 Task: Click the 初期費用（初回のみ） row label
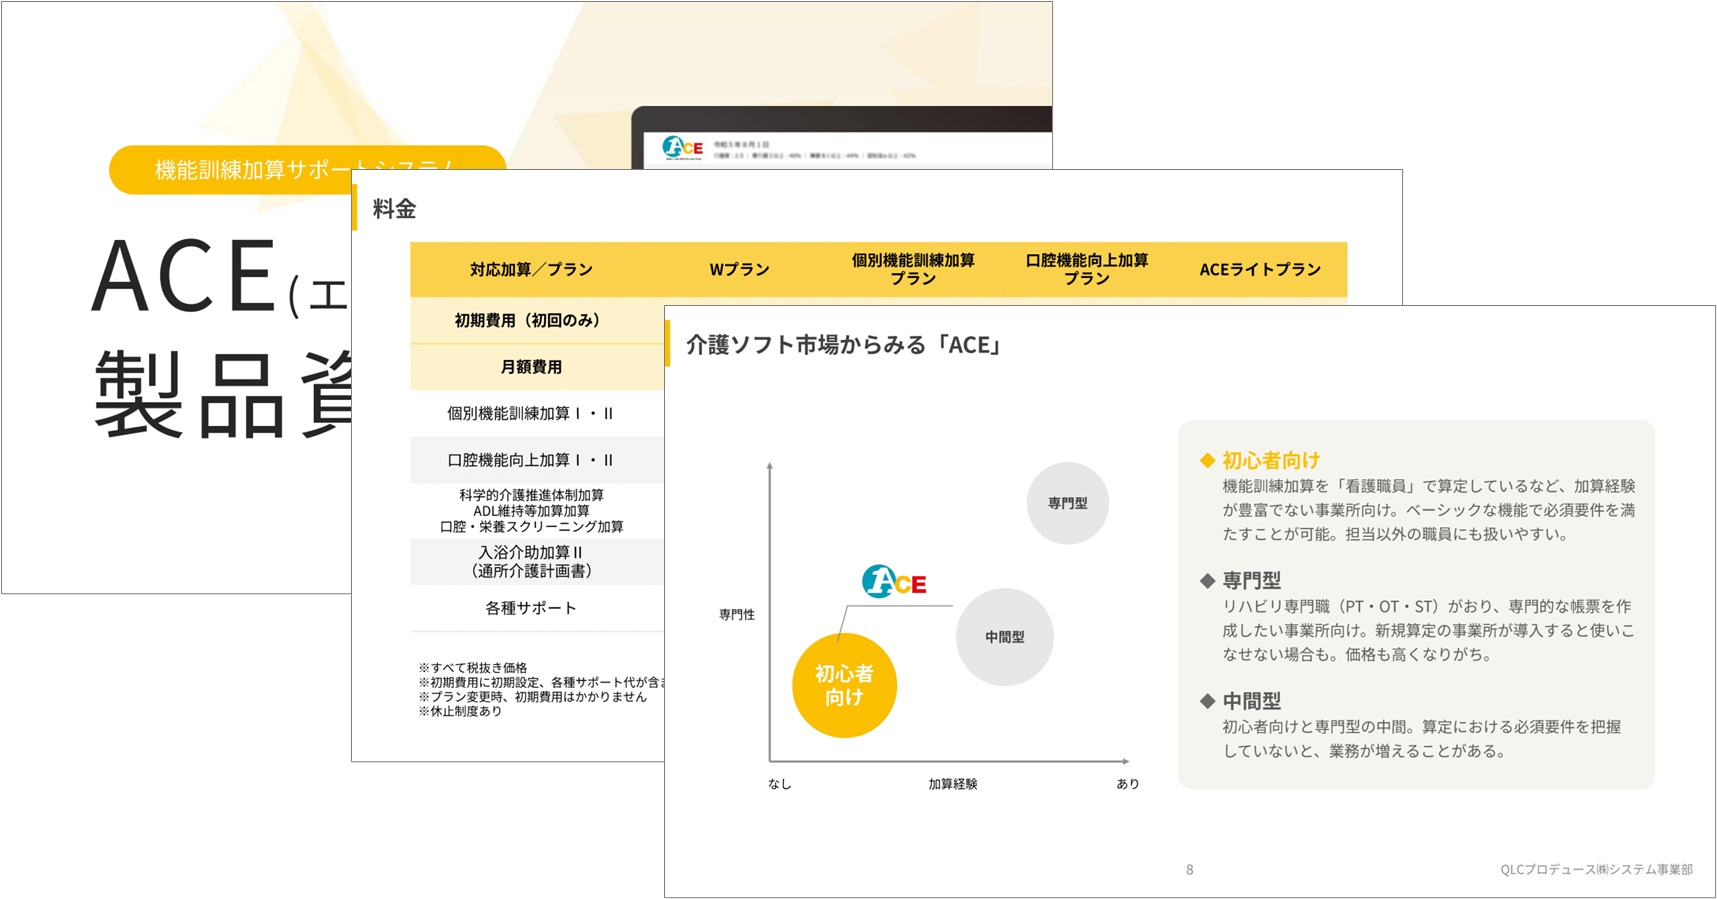coord(528,320)
